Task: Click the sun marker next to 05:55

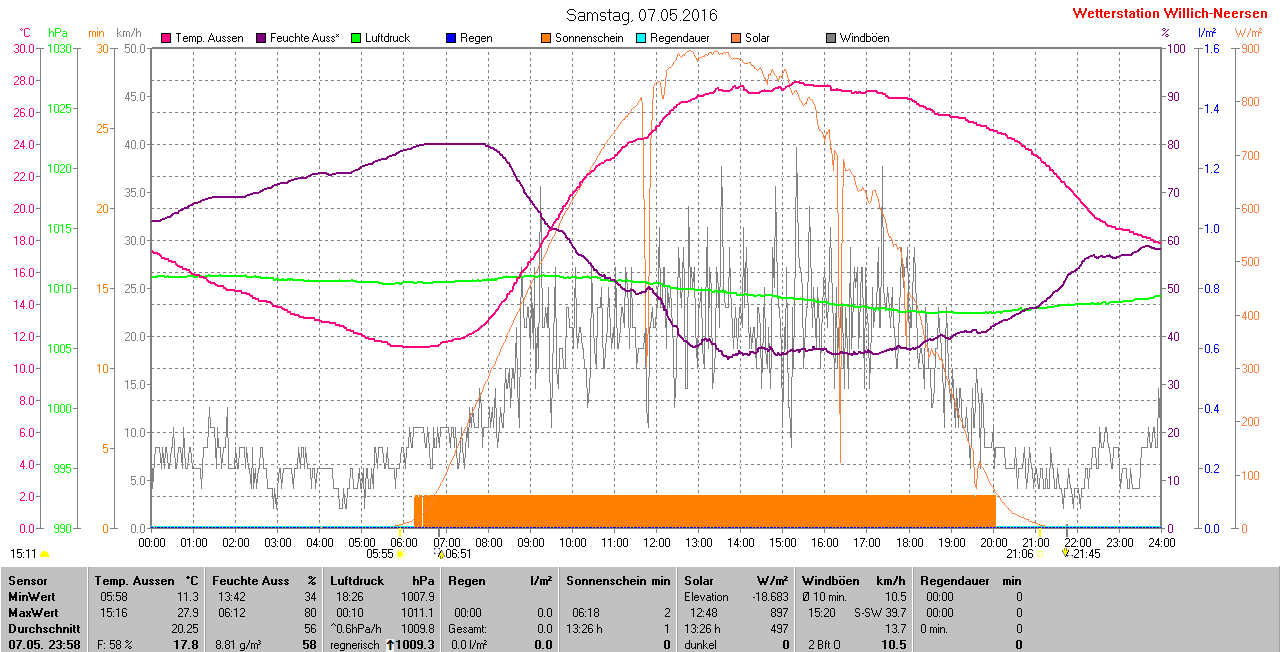Action: (401, 553)
